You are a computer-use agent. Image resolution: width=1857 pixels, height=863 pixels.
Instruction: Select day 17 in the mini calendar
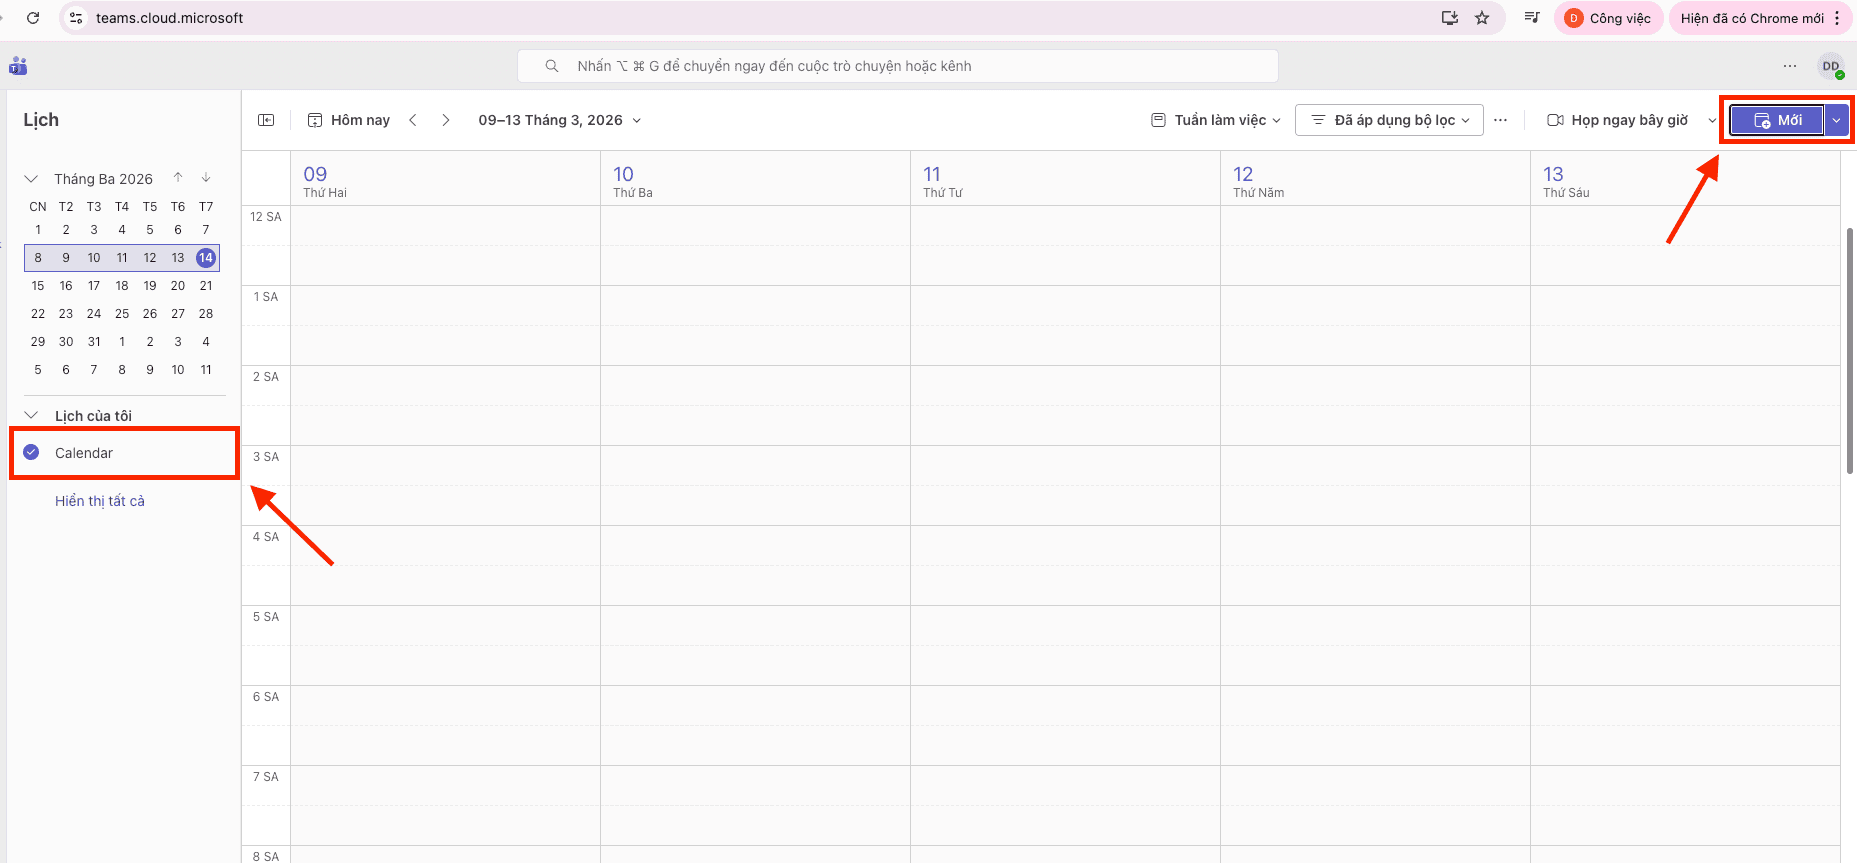(94, 285)
